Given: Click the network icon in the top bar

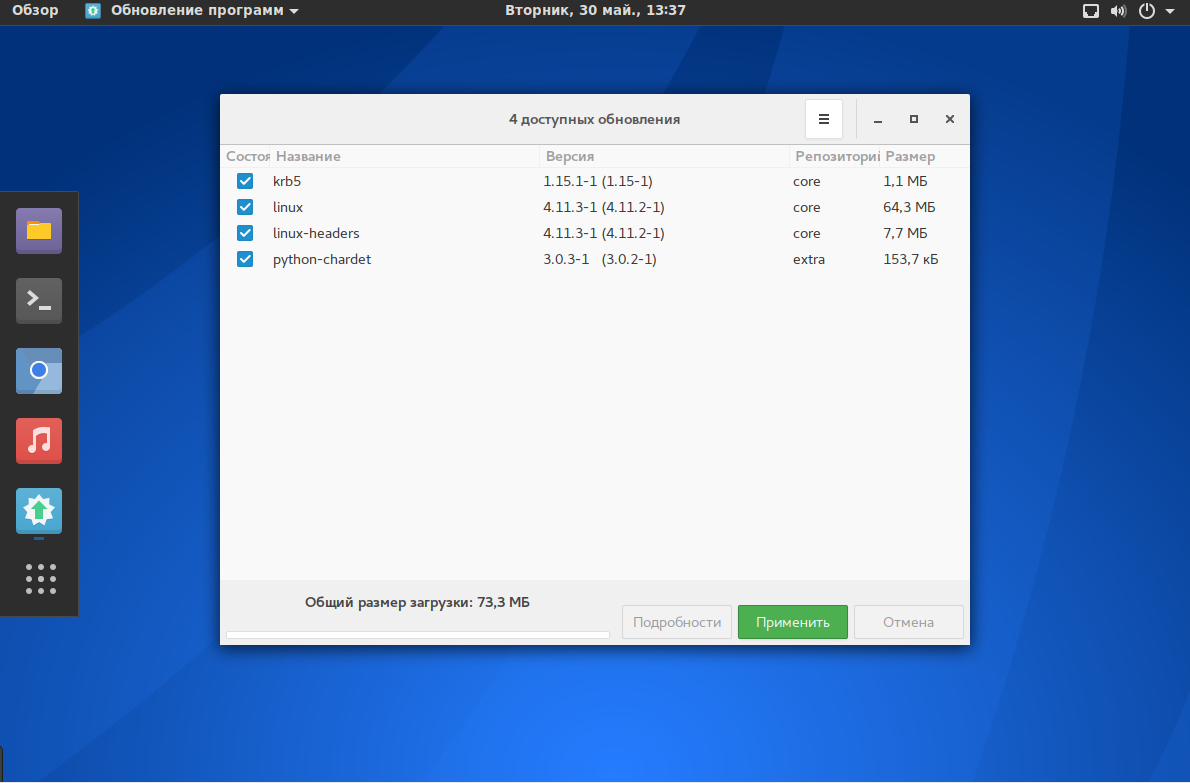Looking at the screenshot, I should coord(1091,11).
